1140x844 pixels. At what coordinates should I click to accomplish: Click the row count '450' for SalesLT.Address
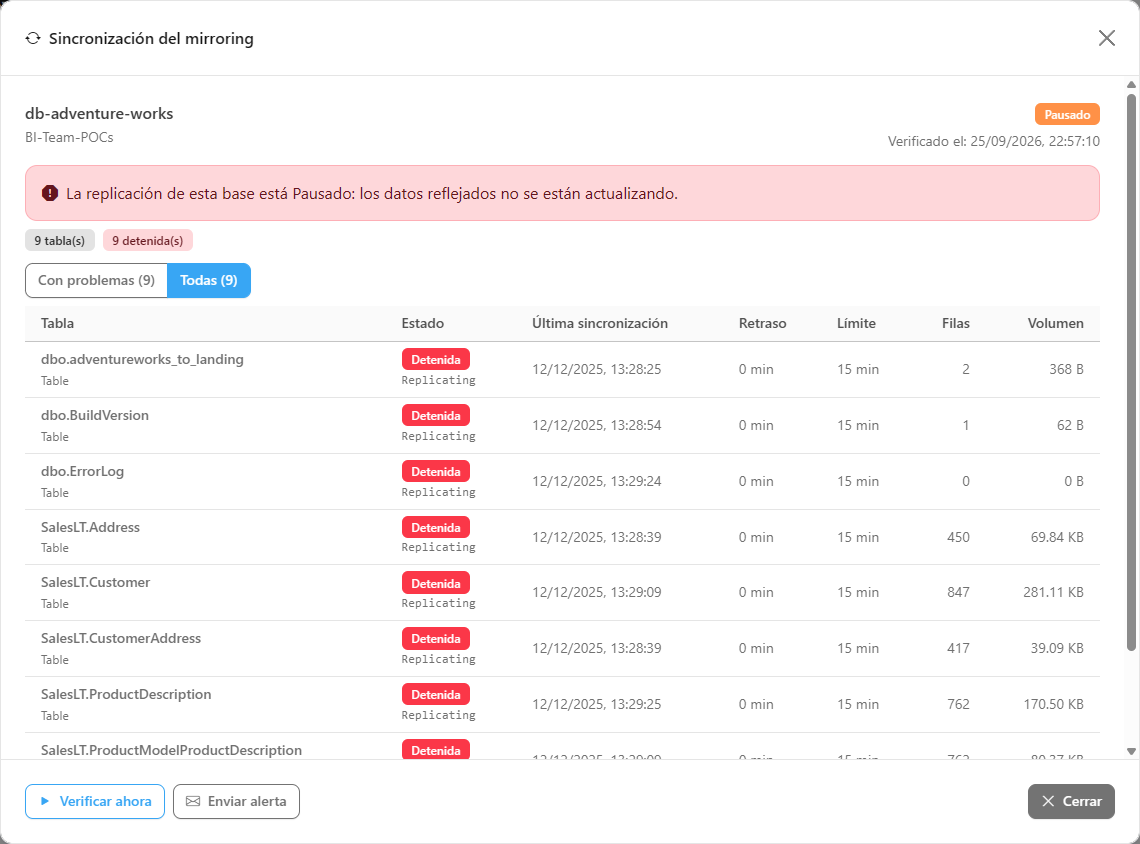click(958, 537)
